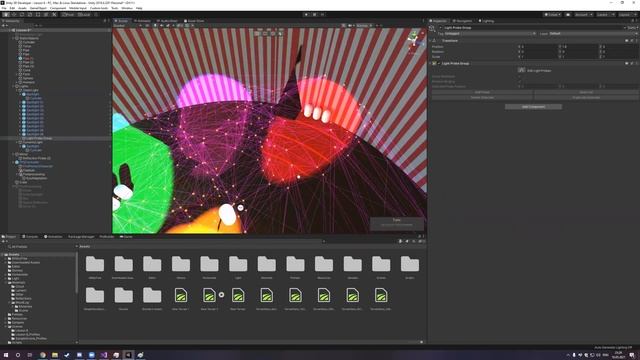Click the Delete Selected button
Image resolution: width=640 pixels, height=360 pixels.
click(482, 98)
